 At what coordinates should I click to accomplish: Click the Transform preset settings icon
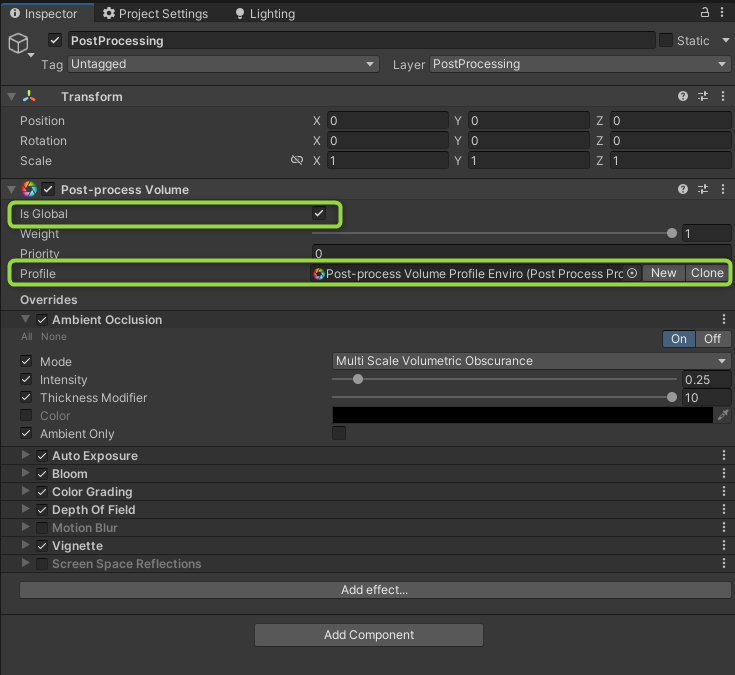coord(703,97)
